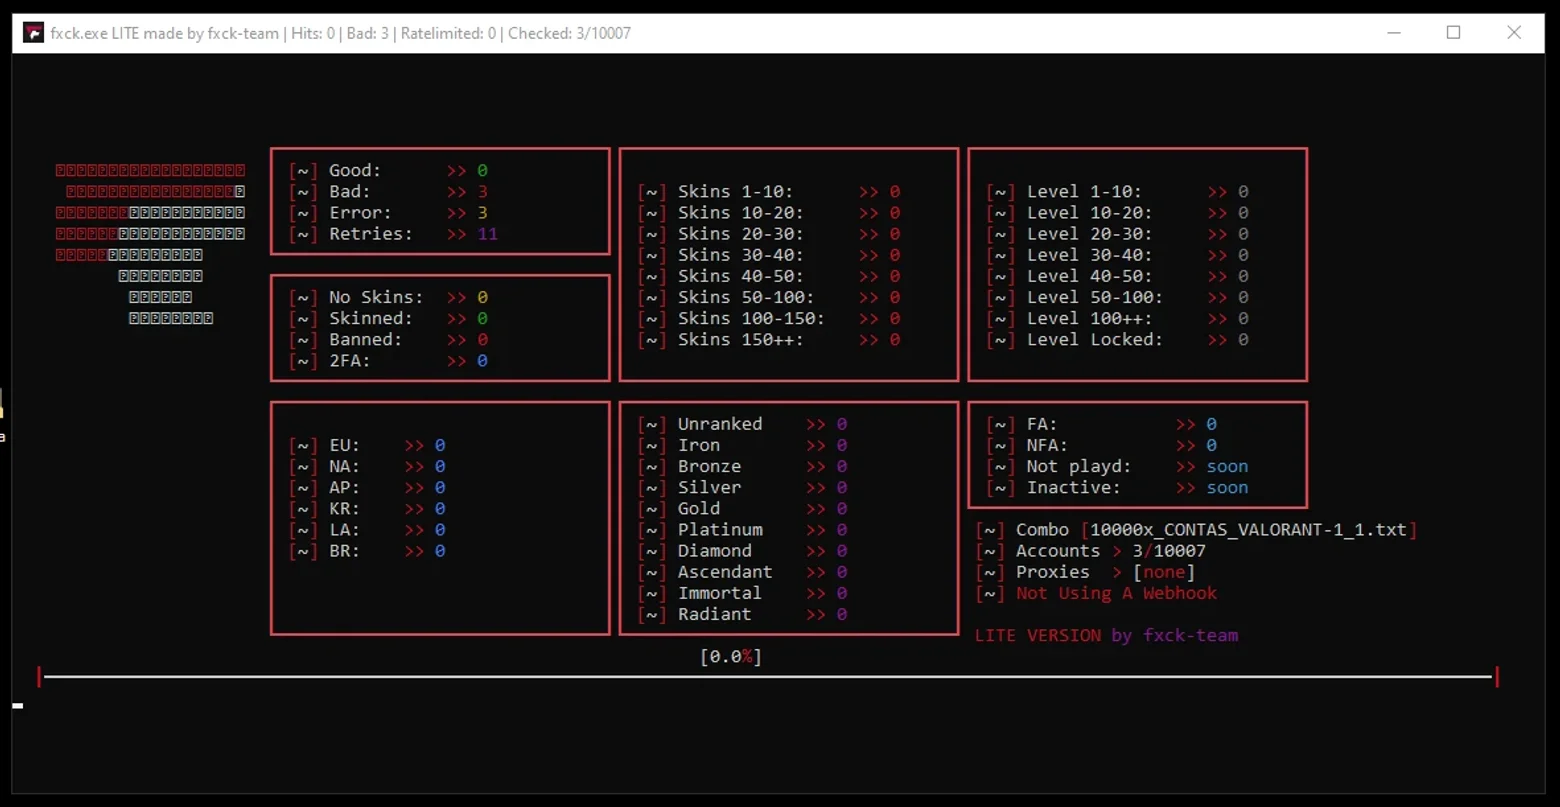Click the "2FA:" row
The height and width of the screenshot is (807, 1560).
tap(389, 361)
